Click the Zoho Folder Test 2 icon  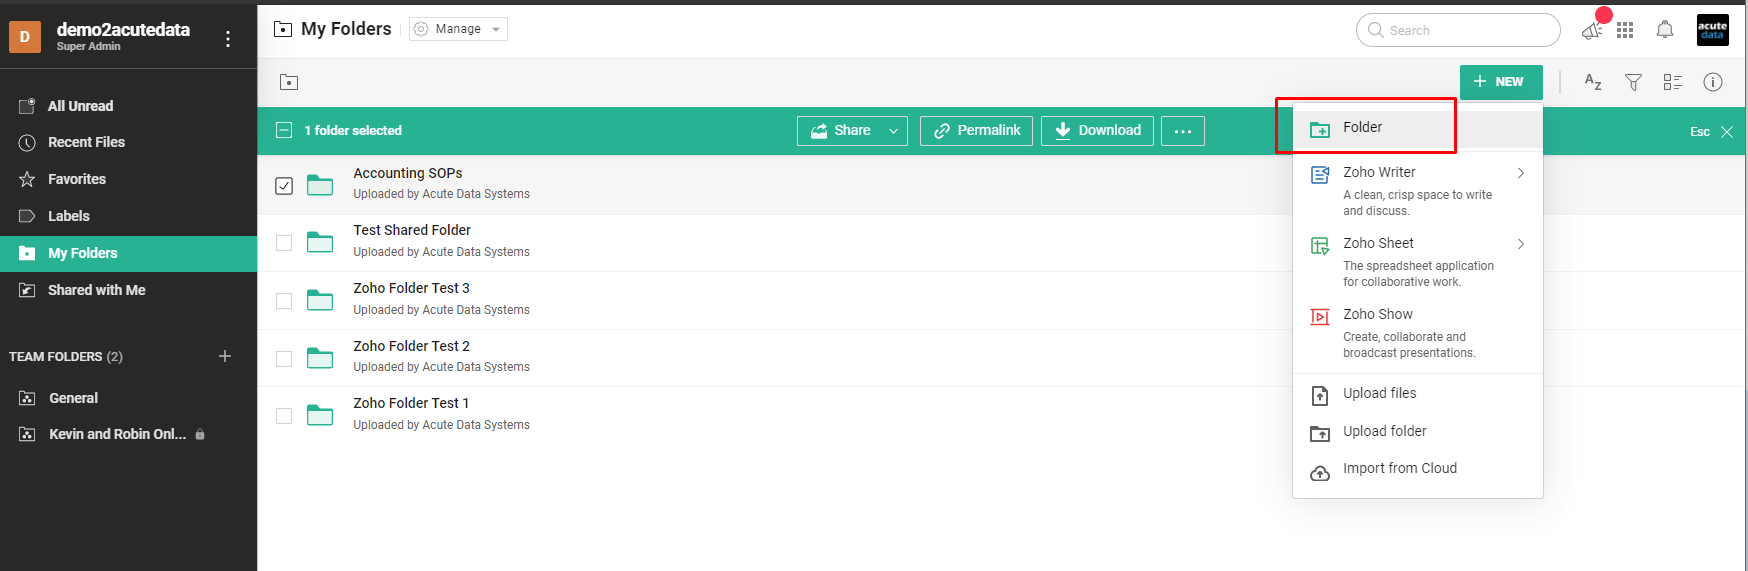320,358
